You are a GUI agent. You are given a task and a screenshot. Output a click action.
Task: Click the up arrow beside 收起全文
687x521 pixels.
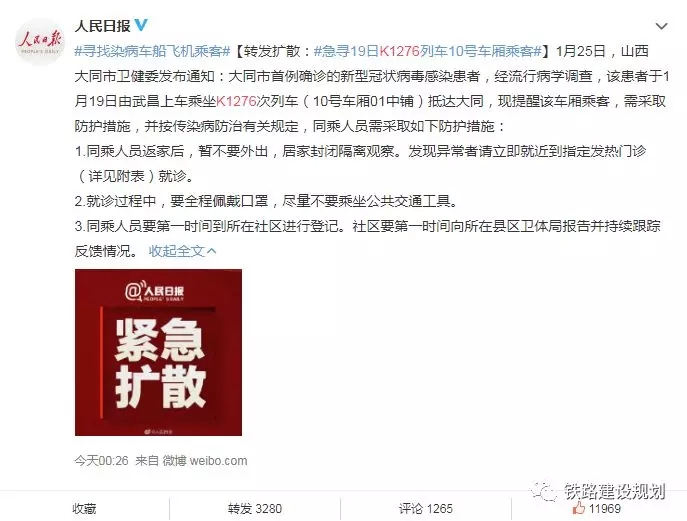pyautogui.click(x=212, y=251)
